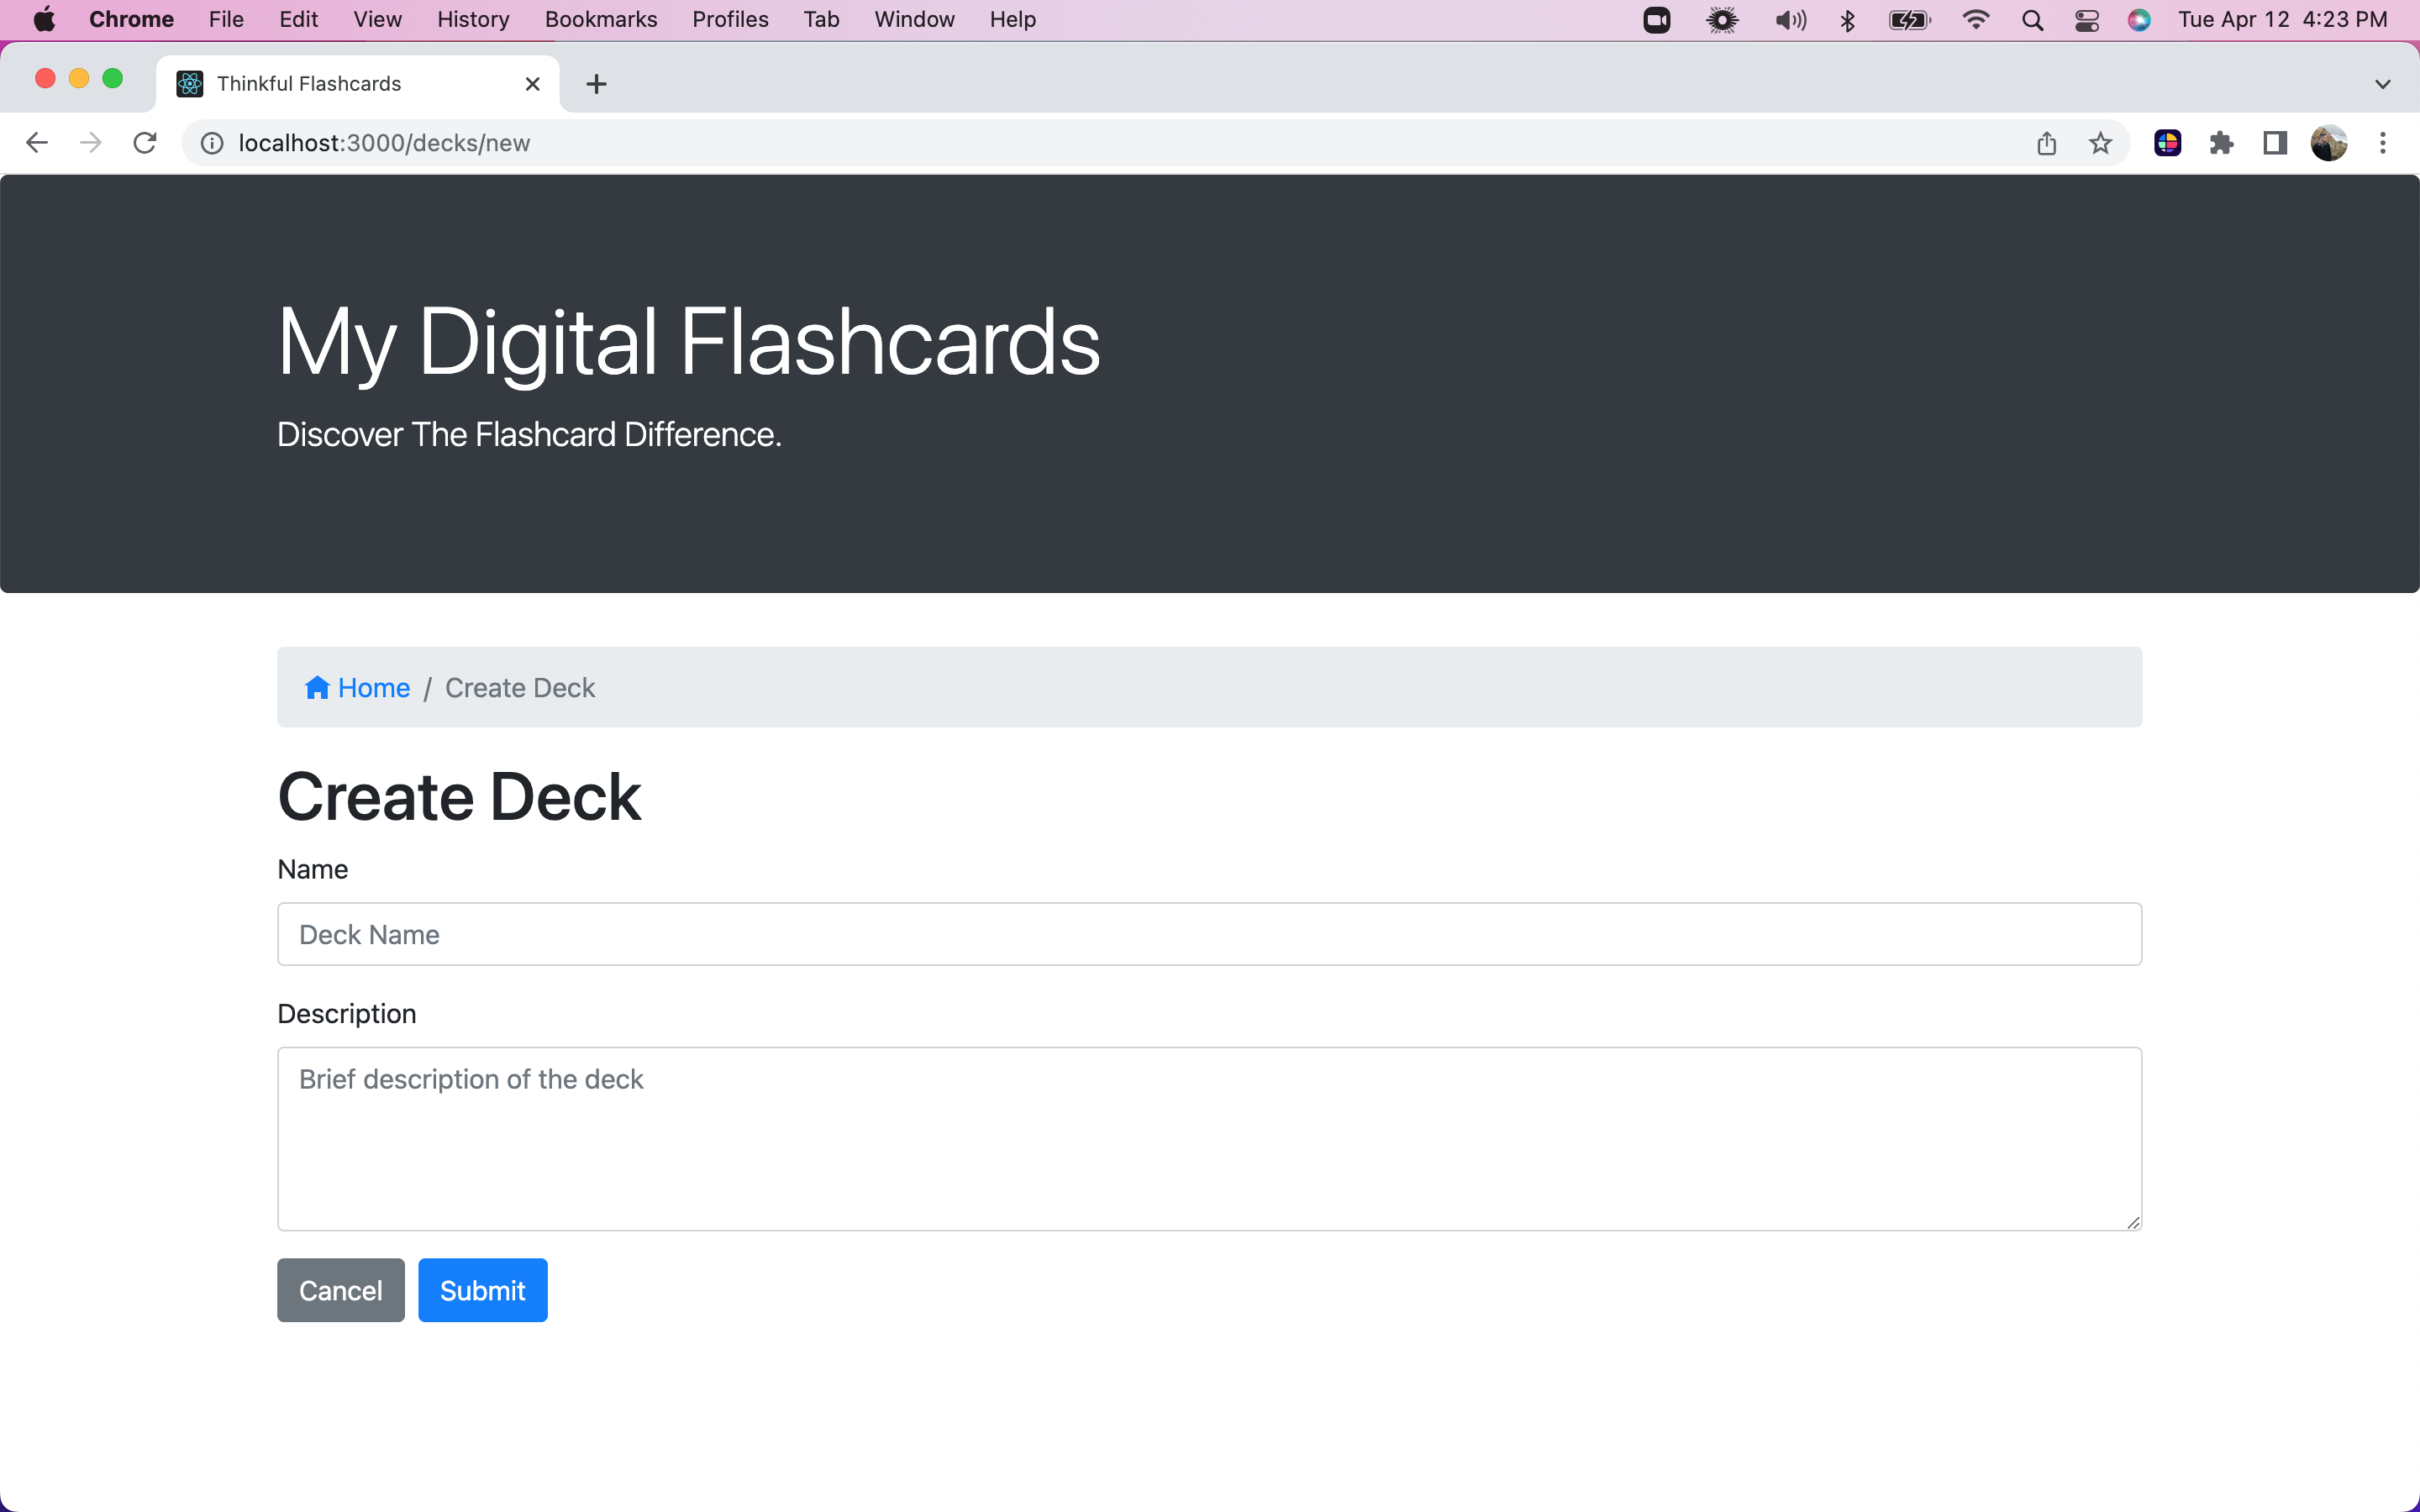Image resolution: width=2420 pixels, height=1512 pixels.
Task: Open macOS Control Center toggles icon
Action: tap(2086, 20)
